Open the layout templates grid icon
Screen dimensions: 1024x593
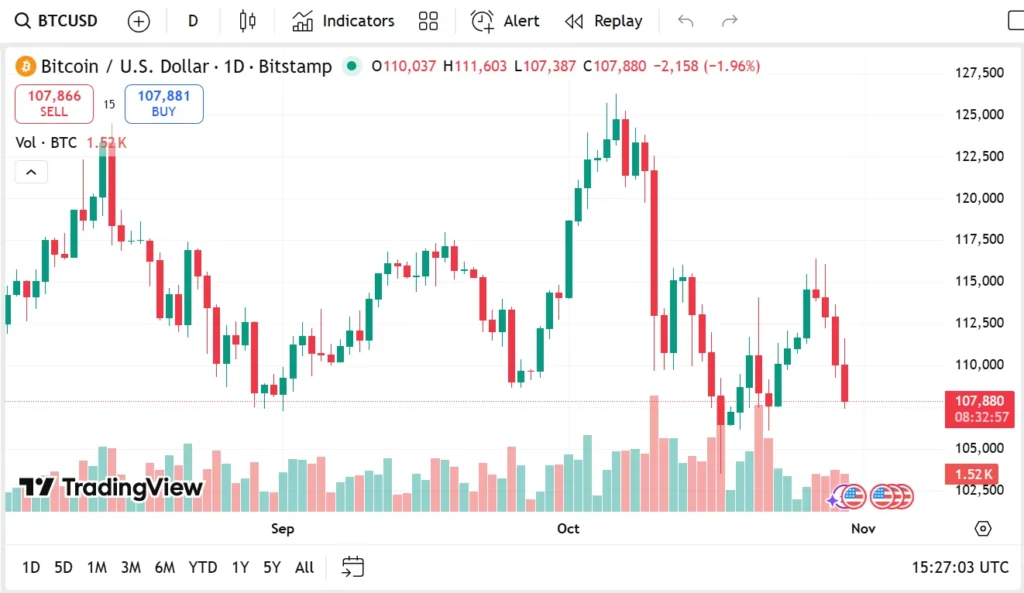[x=429, y=21]
